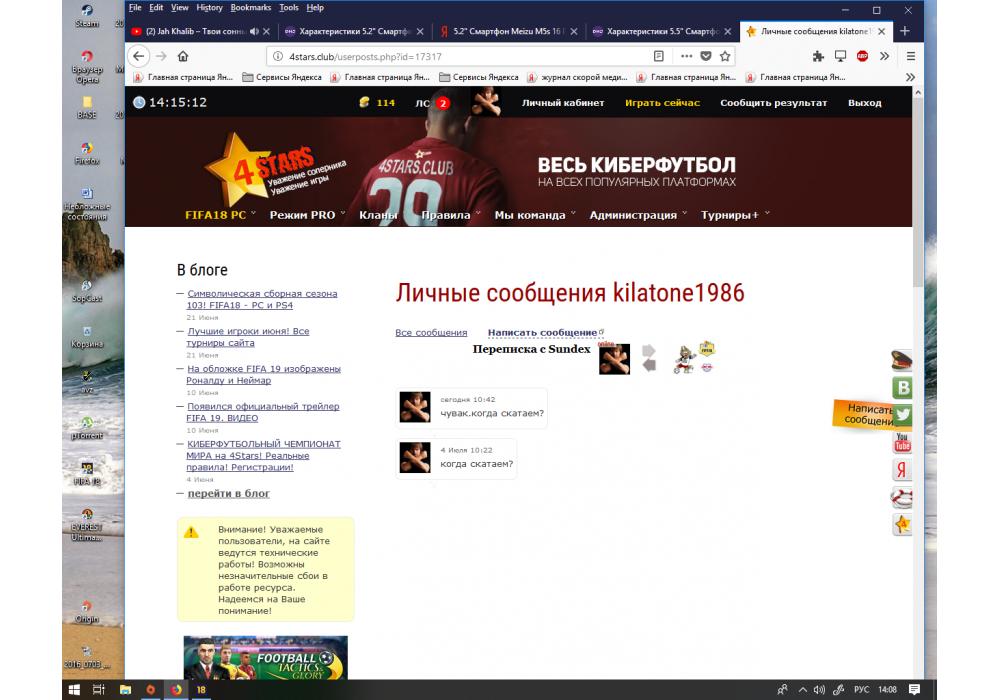Click the message direction arrows icon
Viewport: 1000px width, 700px height.
(649, 358)
